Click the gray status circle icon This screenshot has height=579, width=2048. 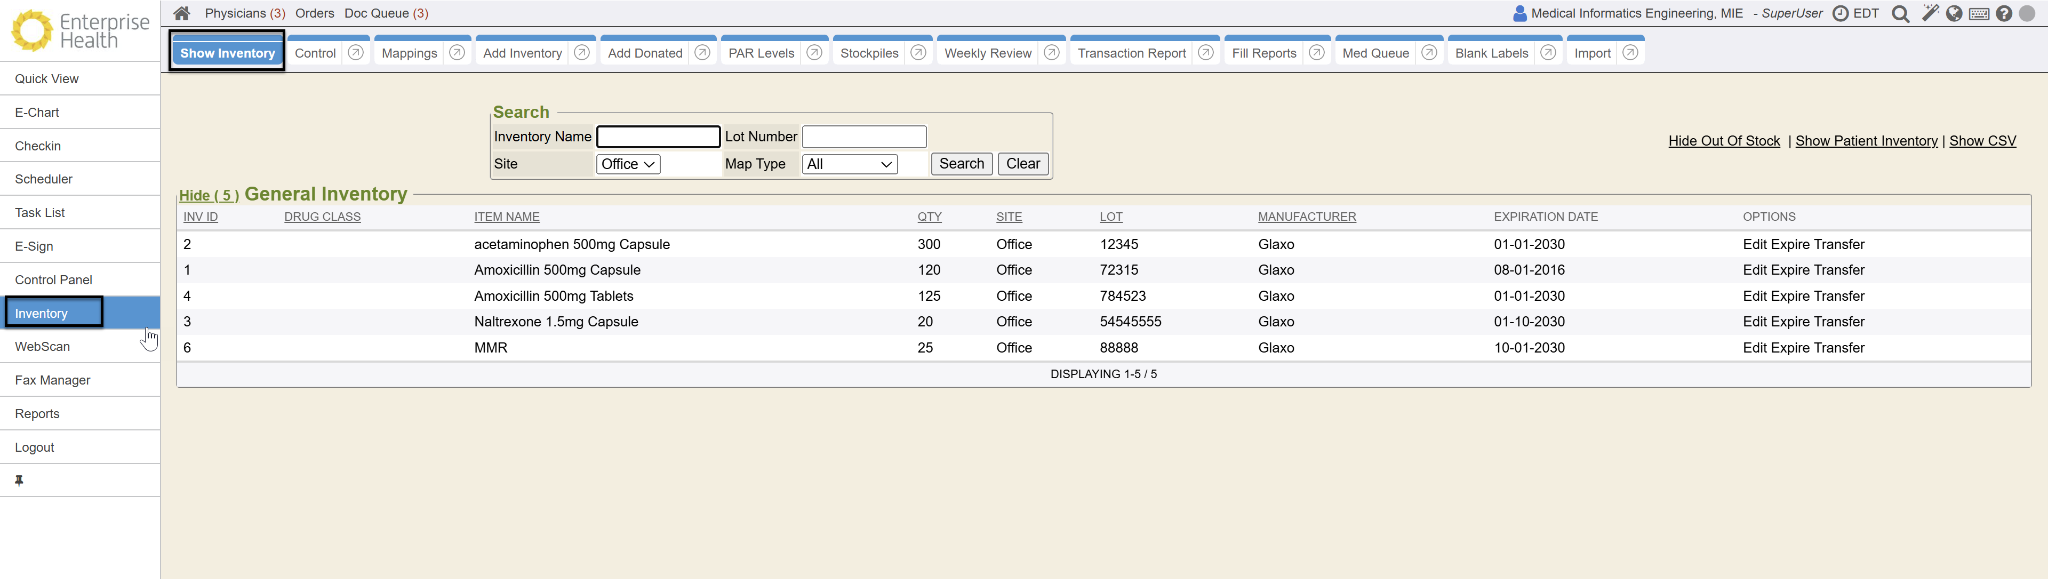tap(2027, 14)
